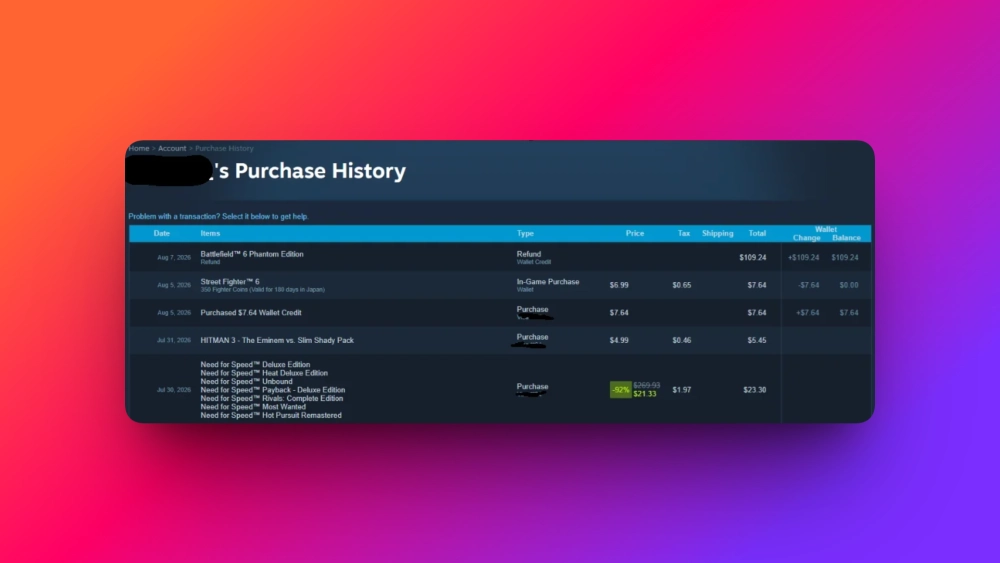Go to the Home breadcrumb link
The width and height of the screenshot is (1000, 563).
point(139,148)
